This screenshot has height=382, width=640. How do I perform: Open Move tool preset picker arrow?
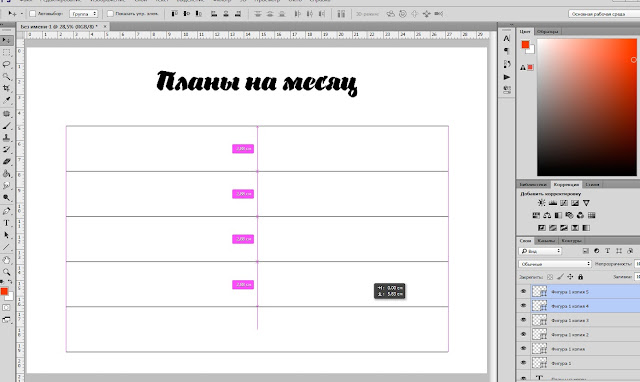pyautogui.click(x=22, y=14)
